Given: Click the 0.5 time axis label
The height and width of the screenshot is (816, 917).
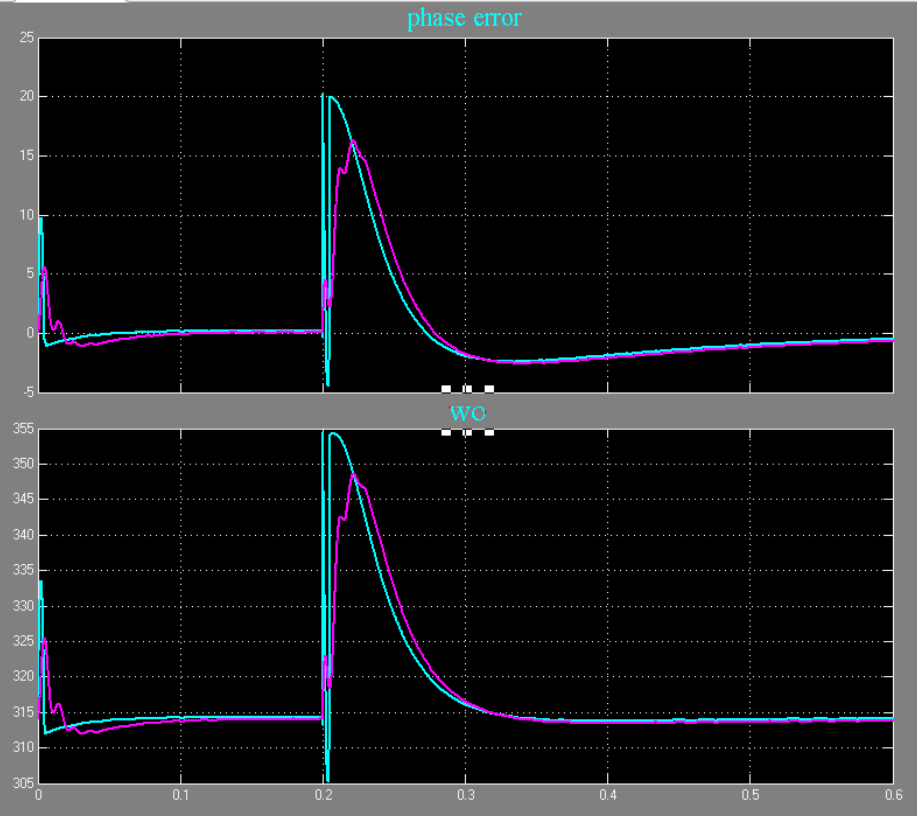Looking at the screenshot, I should click(x=750, y=795).
